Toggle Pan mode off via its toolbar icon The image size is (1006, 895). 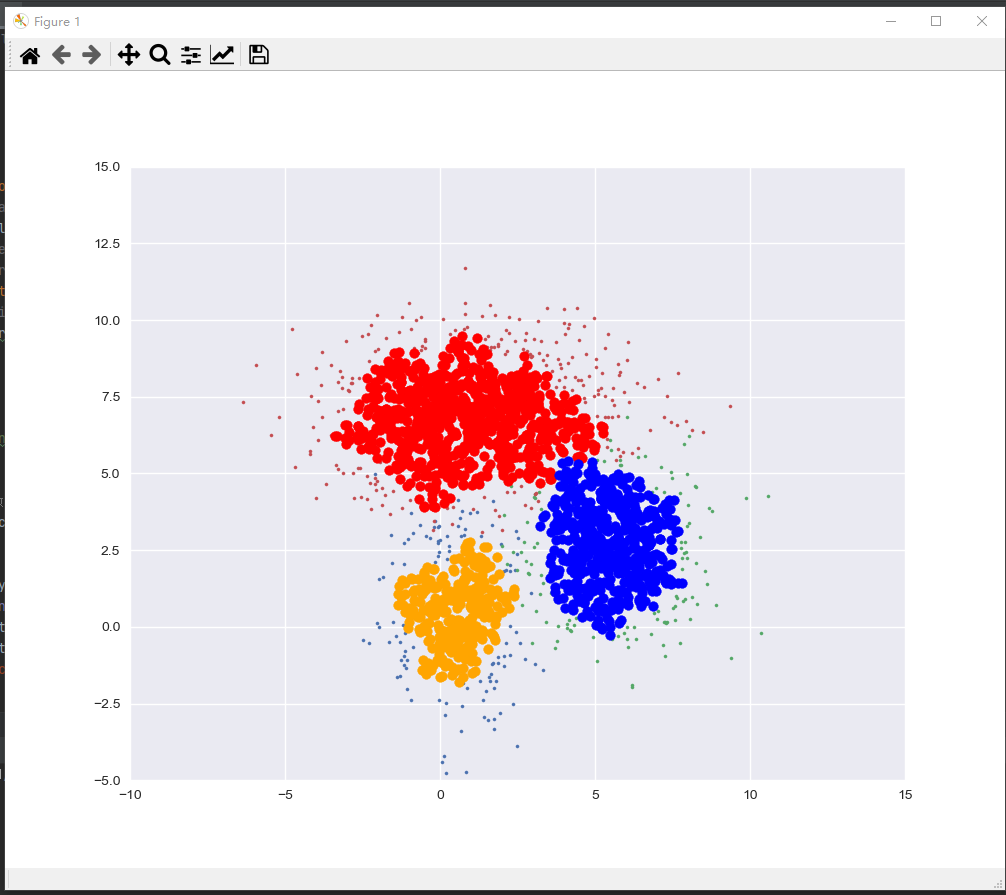tap(128, 55)
